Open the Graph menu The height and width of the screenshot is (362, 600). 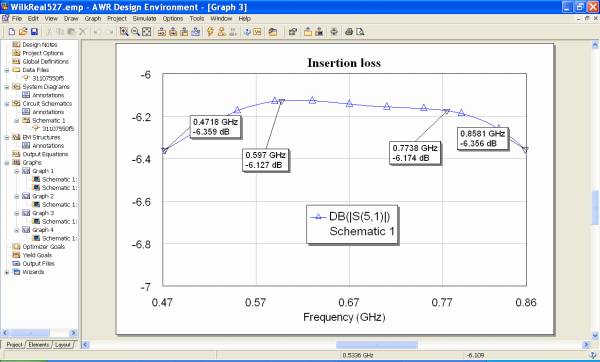pos(93,18)
